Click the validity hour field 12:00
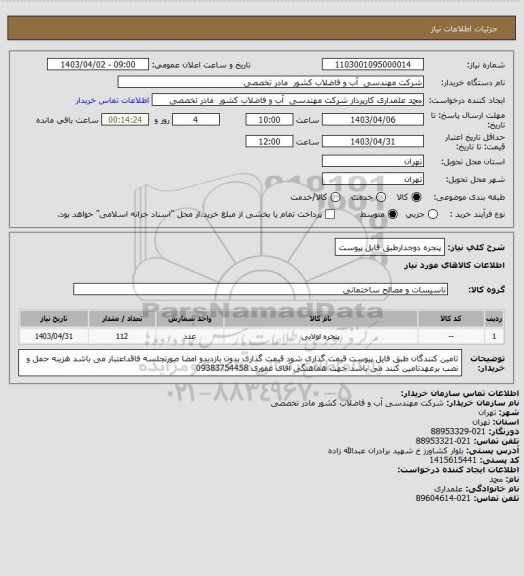 point(269,141)
